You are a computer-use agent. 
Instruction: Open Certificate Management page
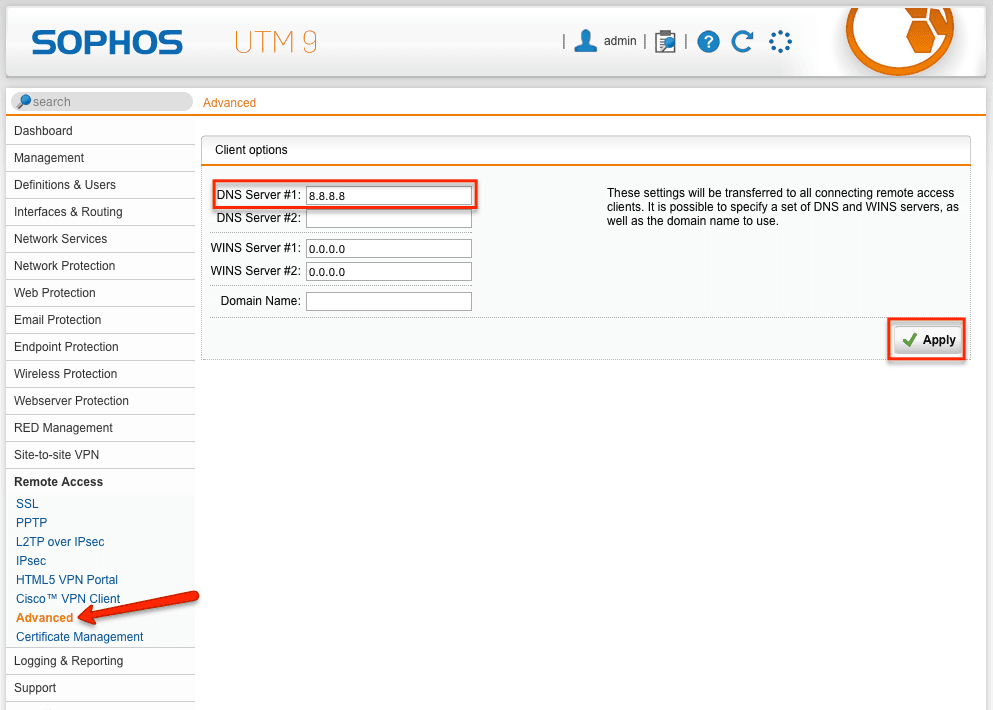click(80, 637)
